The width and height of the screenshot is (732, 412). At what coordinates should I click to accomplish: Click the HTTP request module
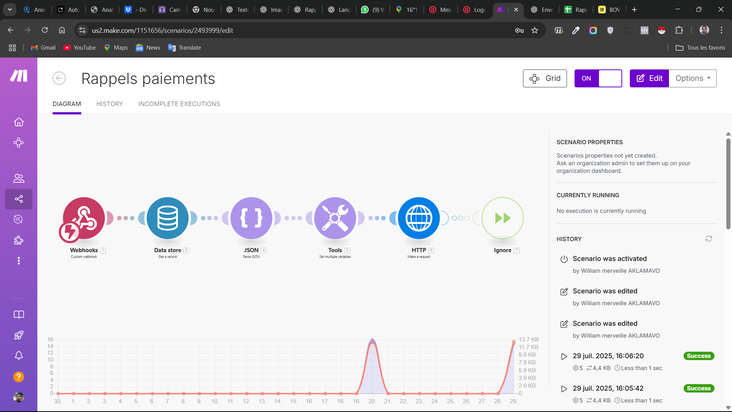click(x=419, y=217)
